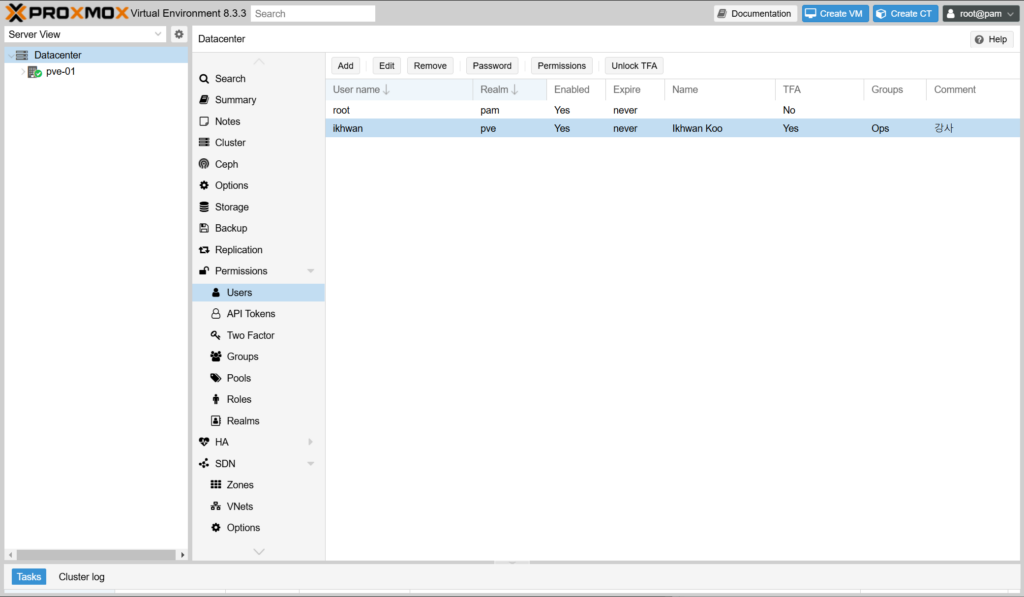This screenshot has width=1024, height=597.
Task: Click the Two Factor key icon
Action: (x=216, y=335)
